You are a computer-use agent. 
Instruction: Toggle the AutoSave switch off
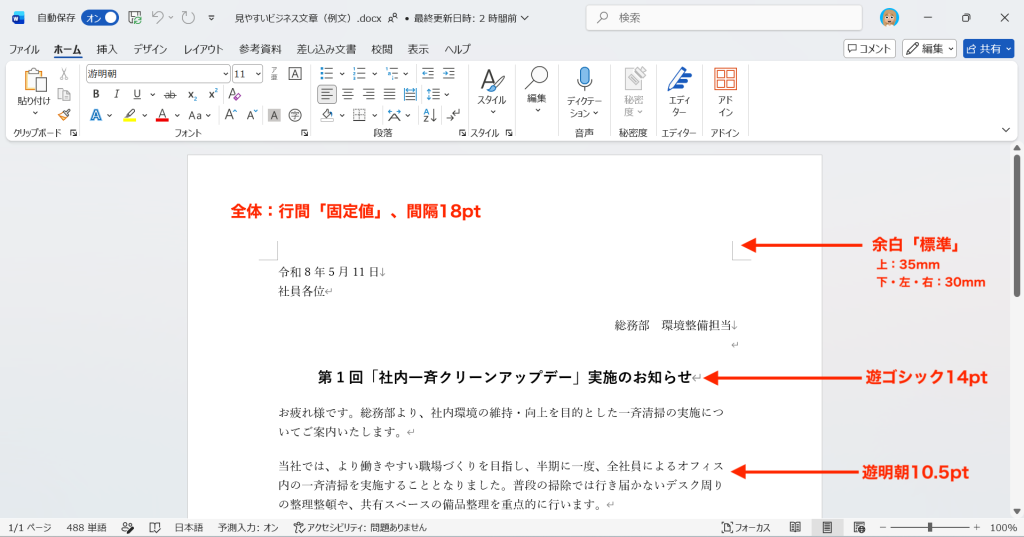100,18
